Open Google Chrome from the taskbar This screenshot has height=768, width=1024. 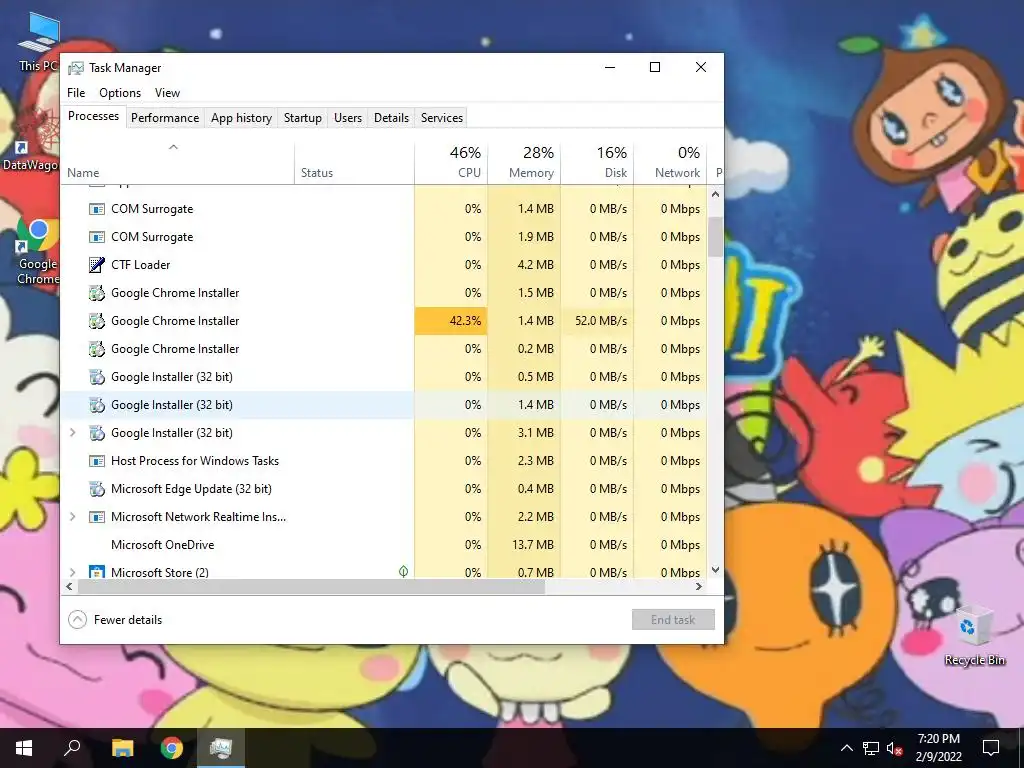(x=172, y=748)
